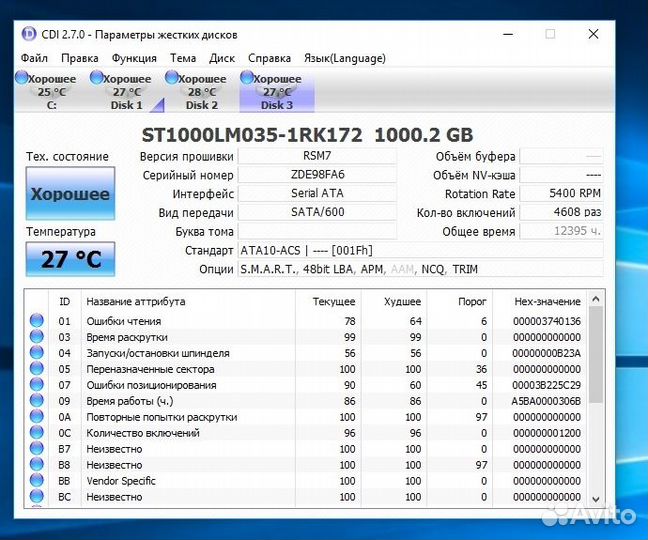
Task: Click the CDI app icon in title bar
Action: coord(29,34)
